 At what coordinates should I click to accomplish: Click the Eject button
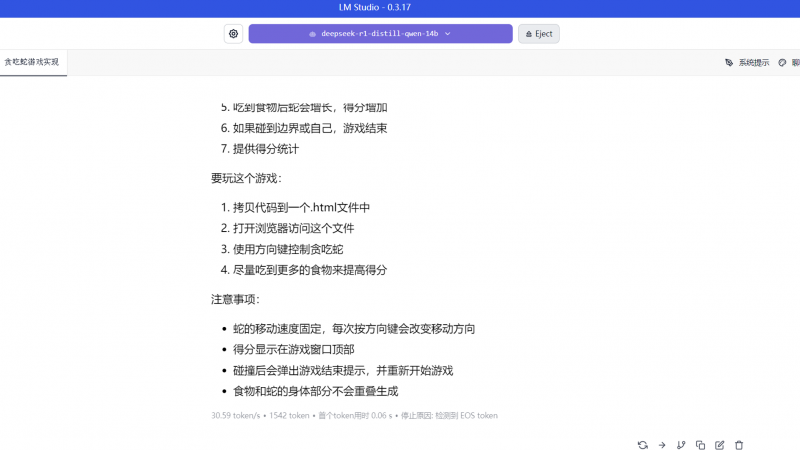(538, 34)
